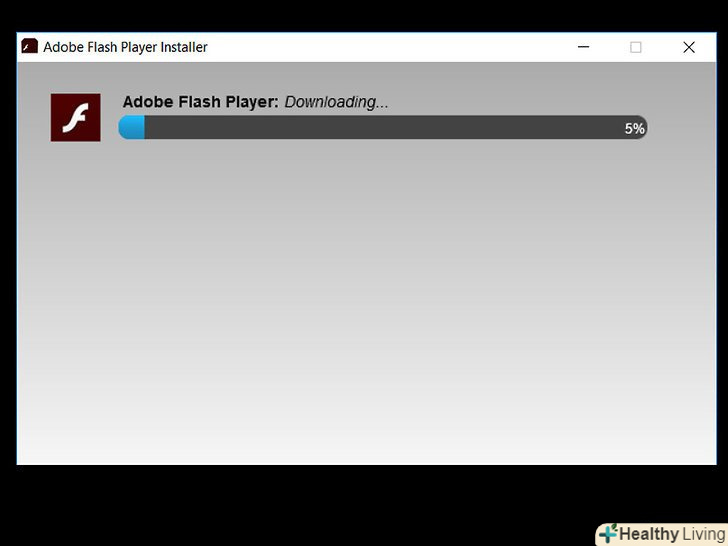Click the download progress bar
Image resolution: width=728 pixels, height=546 pixels.
pos(383,127)
